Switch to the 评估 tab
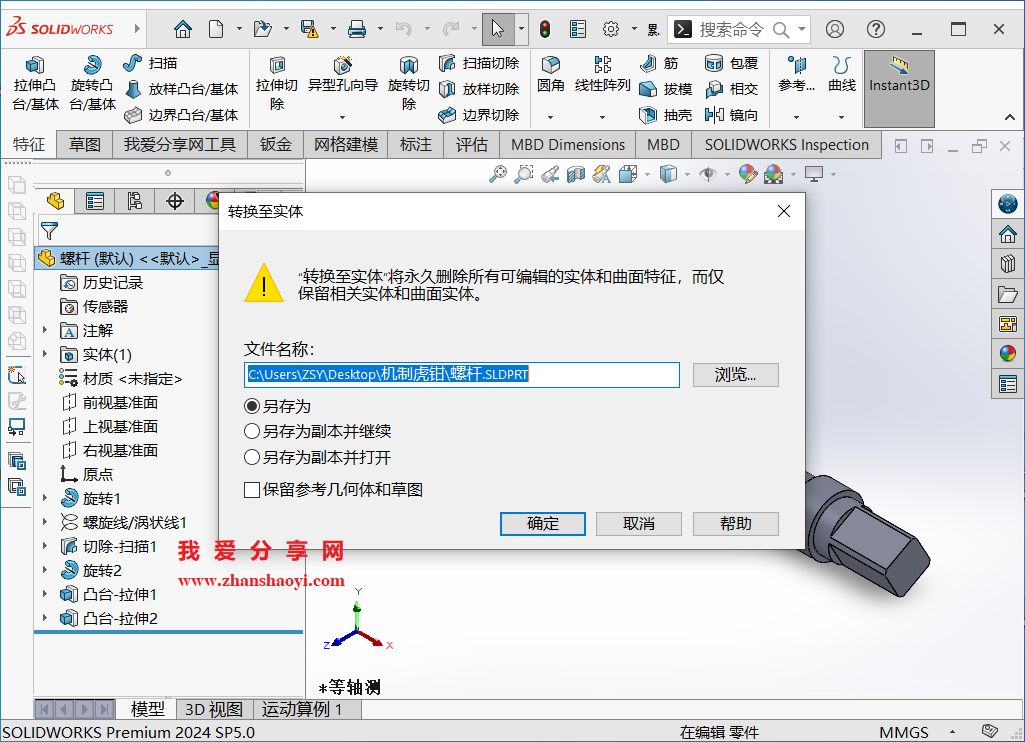 coord(471,144)
